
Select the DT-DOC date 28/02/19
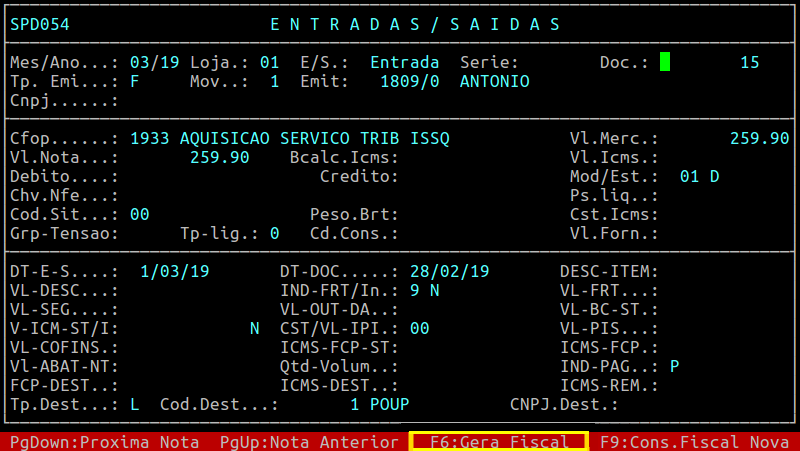coord(449,271)
